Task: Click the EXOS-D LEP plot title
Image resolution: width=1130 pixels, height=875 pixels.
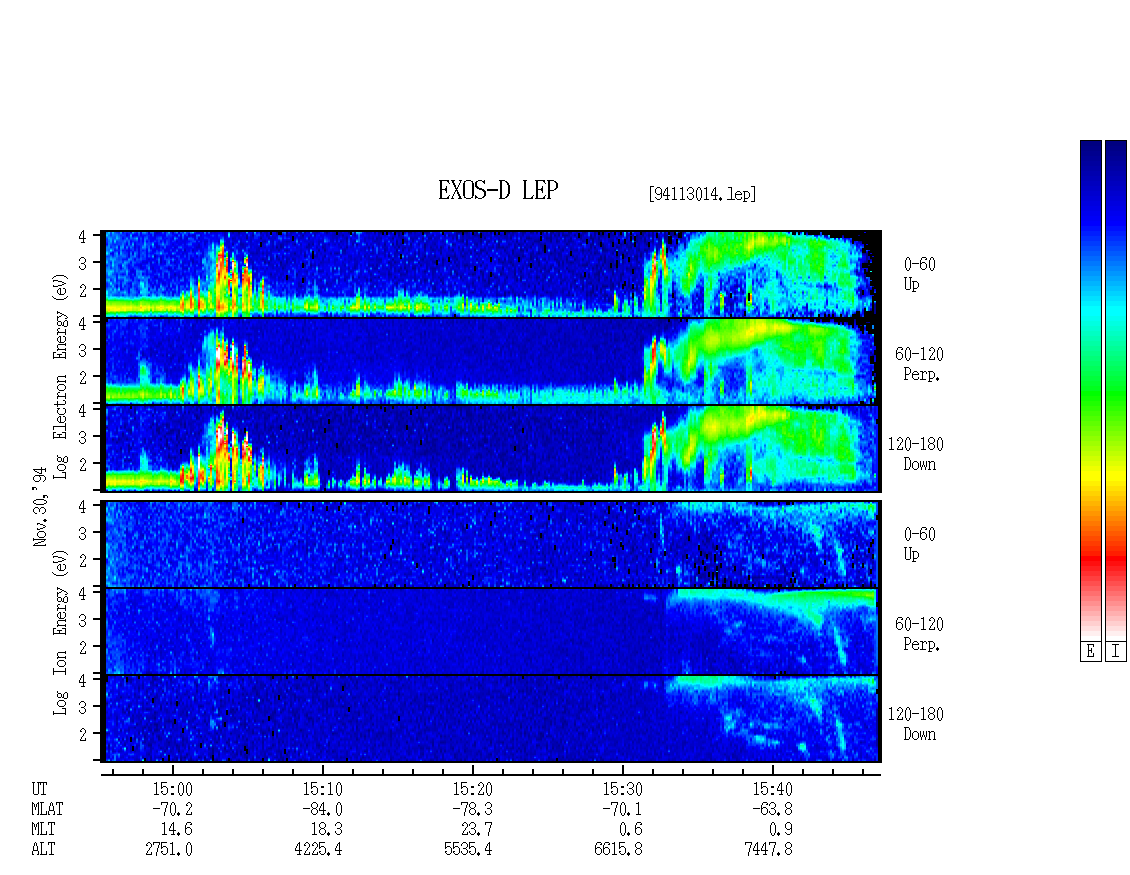Action: pyautogui.click(x=498, y=190)
